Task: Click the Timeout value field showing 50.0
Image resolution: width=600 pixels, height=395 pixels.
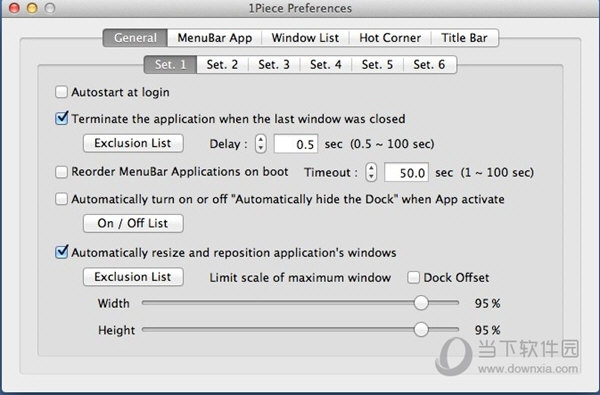Action: pos(406,172)
